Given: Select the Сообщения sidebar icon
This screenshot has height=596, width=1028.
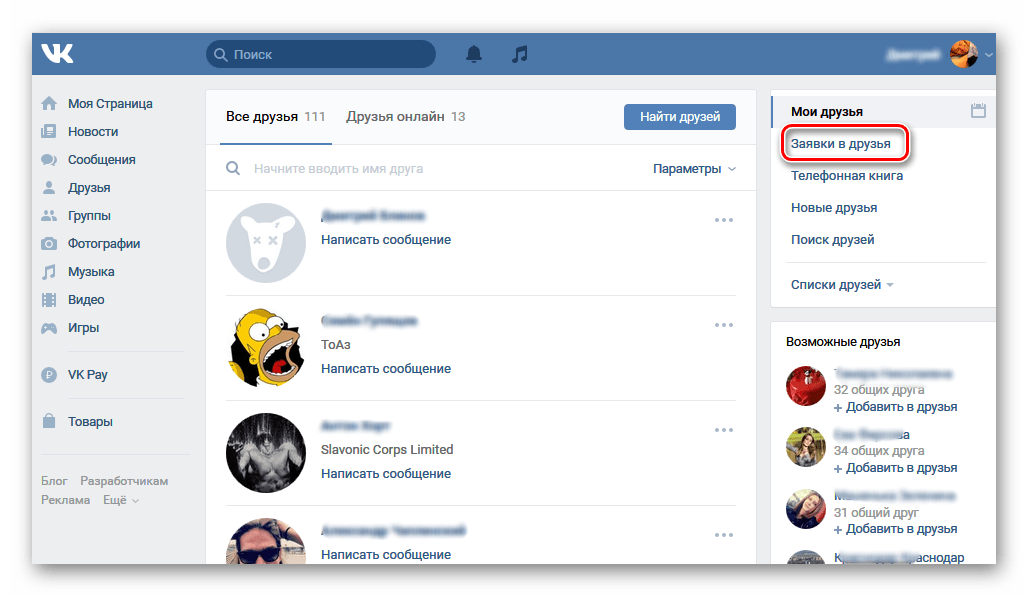Looking at the screenshot, I should [49, 159].
